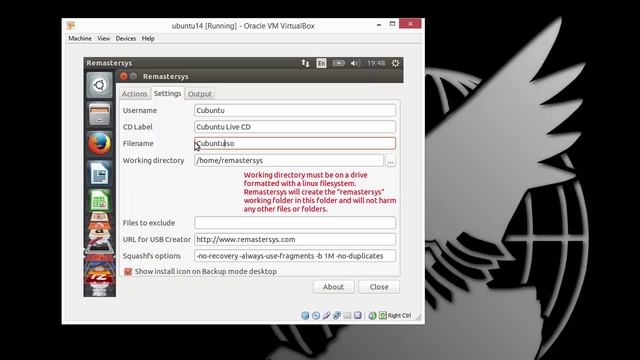This screenshot has height=360, width=640.
Task: Open the network indicator in top panel
Action: (305, 63)
